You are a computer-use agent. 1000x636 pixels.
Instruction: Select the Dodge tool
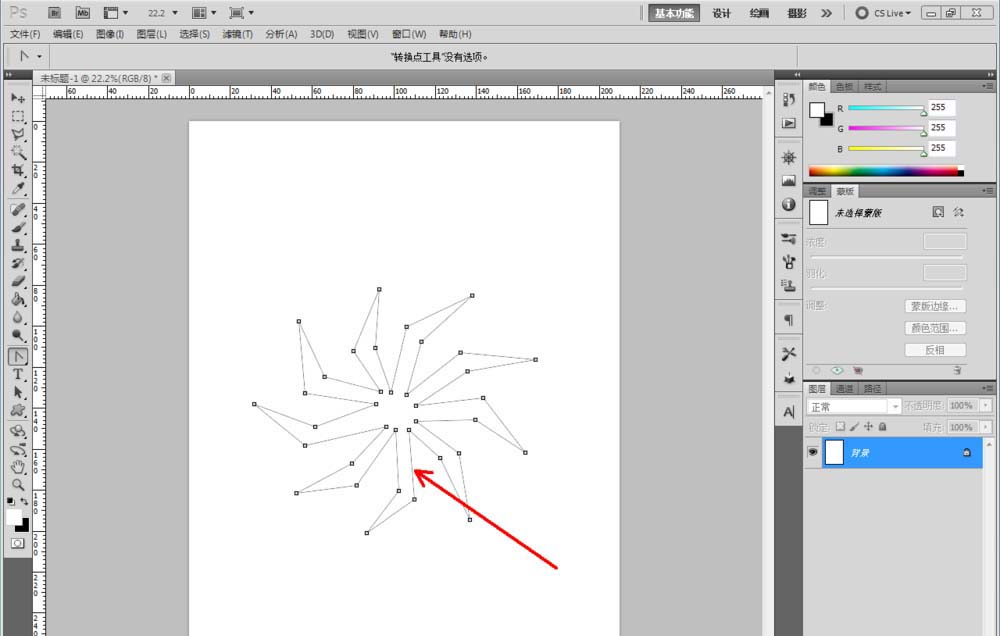click(x=18, y=335)
